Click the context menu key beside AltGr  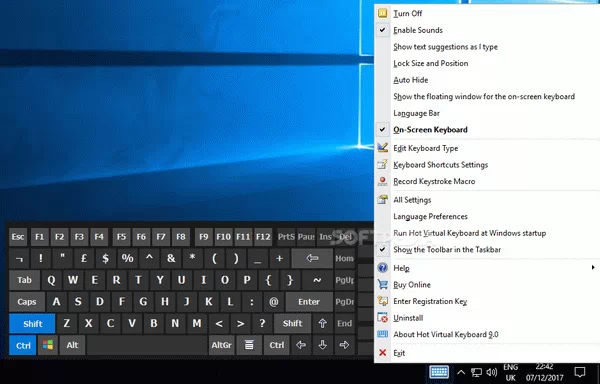tap(249, 345)
